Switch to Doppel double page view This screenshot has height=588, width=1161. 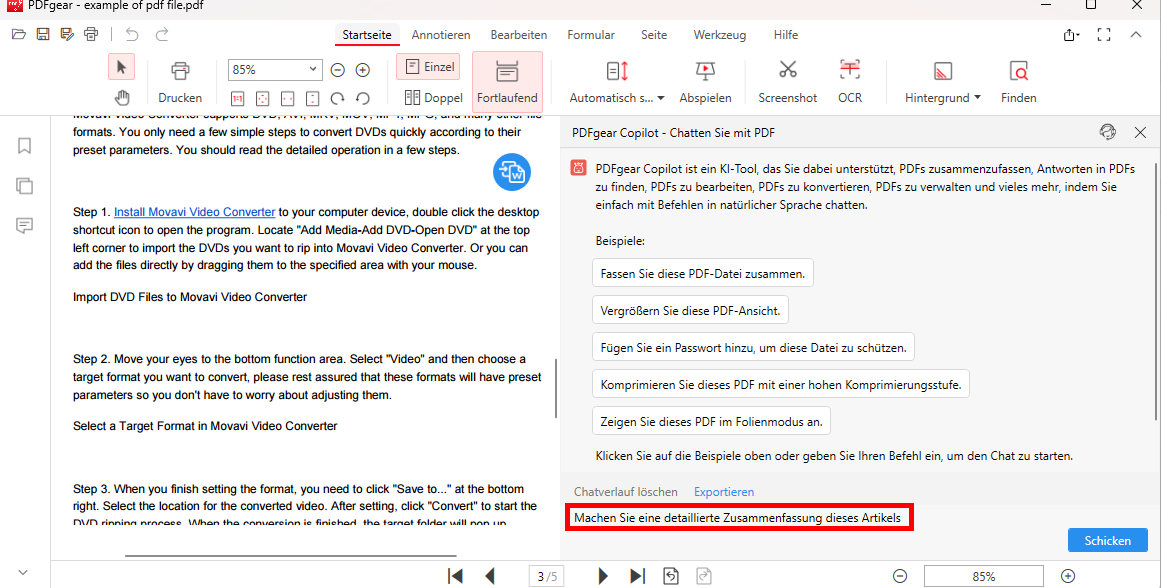[x=433, y=98]
